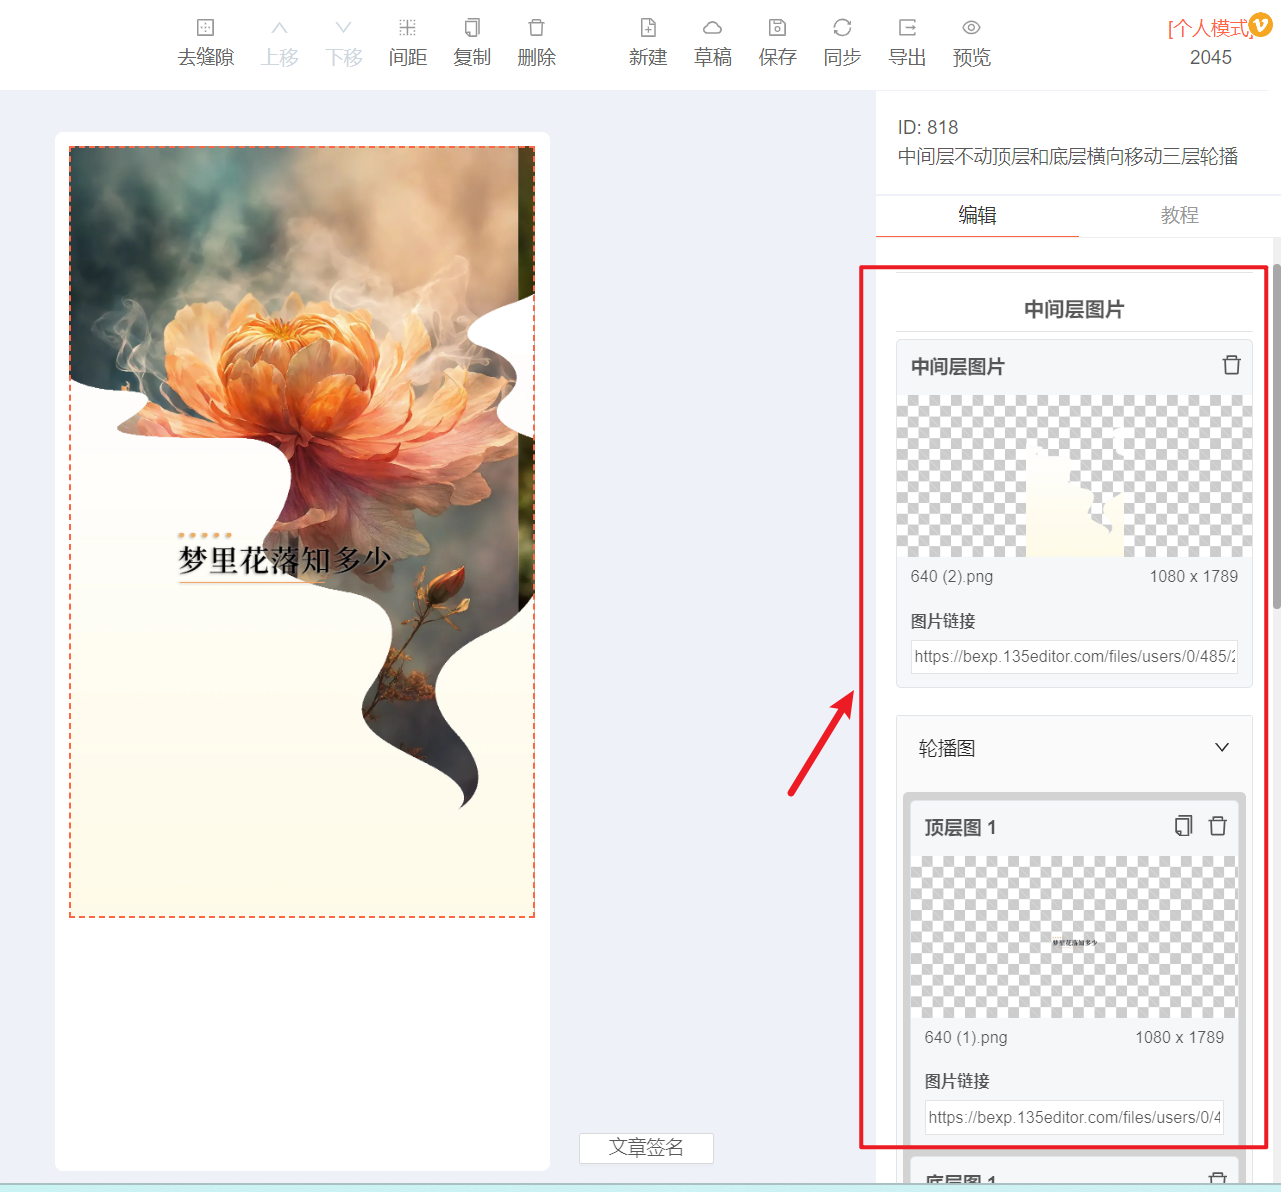Collapse the 轮播图 section chevron

tap(1221, 748)
